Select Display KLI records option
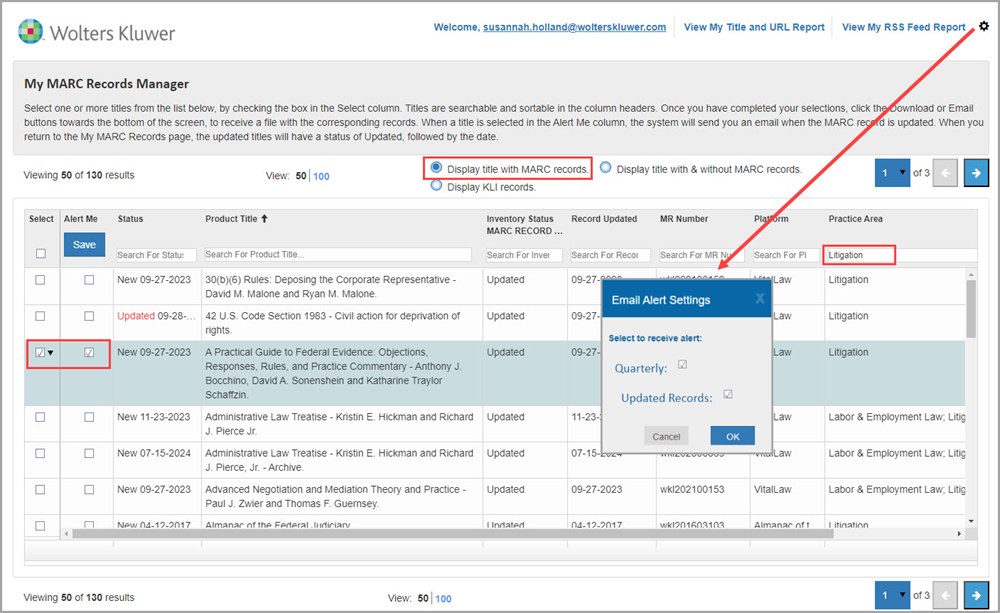Screen dimensions: 1000x613 click(436, 186)
